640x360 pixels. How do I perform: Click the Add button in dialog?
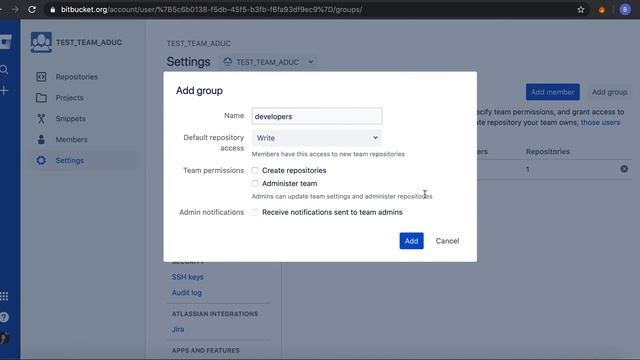(x=411, y=241)
